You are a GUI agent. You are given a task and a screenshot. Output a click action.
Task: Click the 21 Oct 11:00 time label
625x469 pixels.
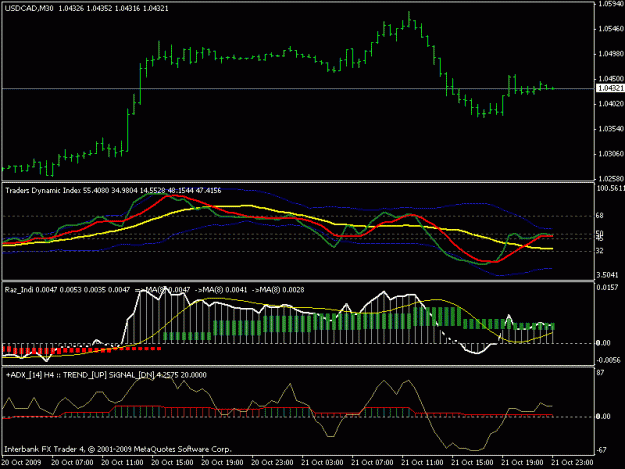(422, 462)
